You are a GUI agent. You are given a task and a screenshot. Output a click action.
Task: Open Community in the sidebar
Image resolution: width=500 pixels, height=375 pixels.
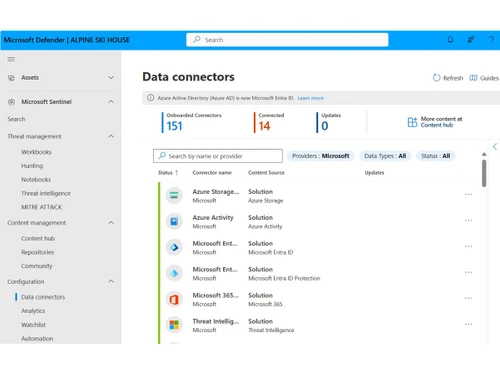pos(37,266)
